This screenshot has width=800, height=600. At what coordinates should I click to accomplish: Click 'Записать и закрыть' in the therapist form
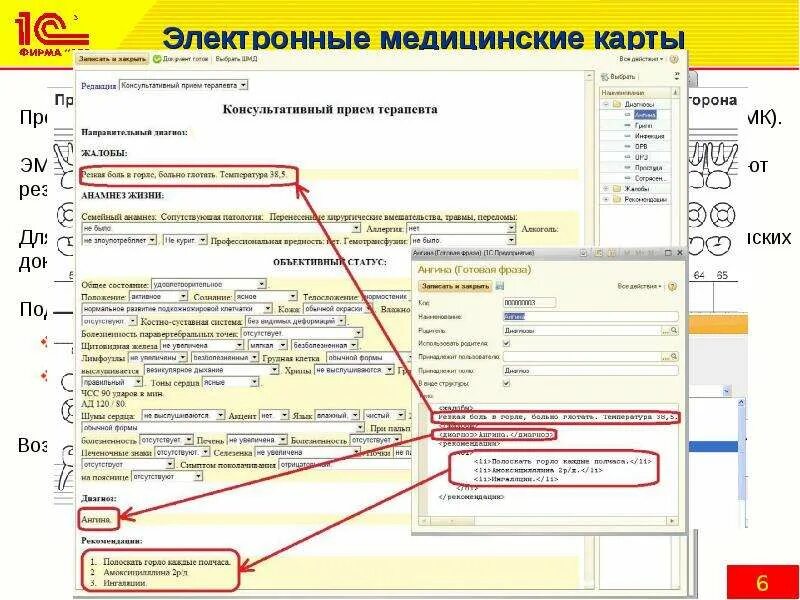pyautogui.click(x=112, y=59)
